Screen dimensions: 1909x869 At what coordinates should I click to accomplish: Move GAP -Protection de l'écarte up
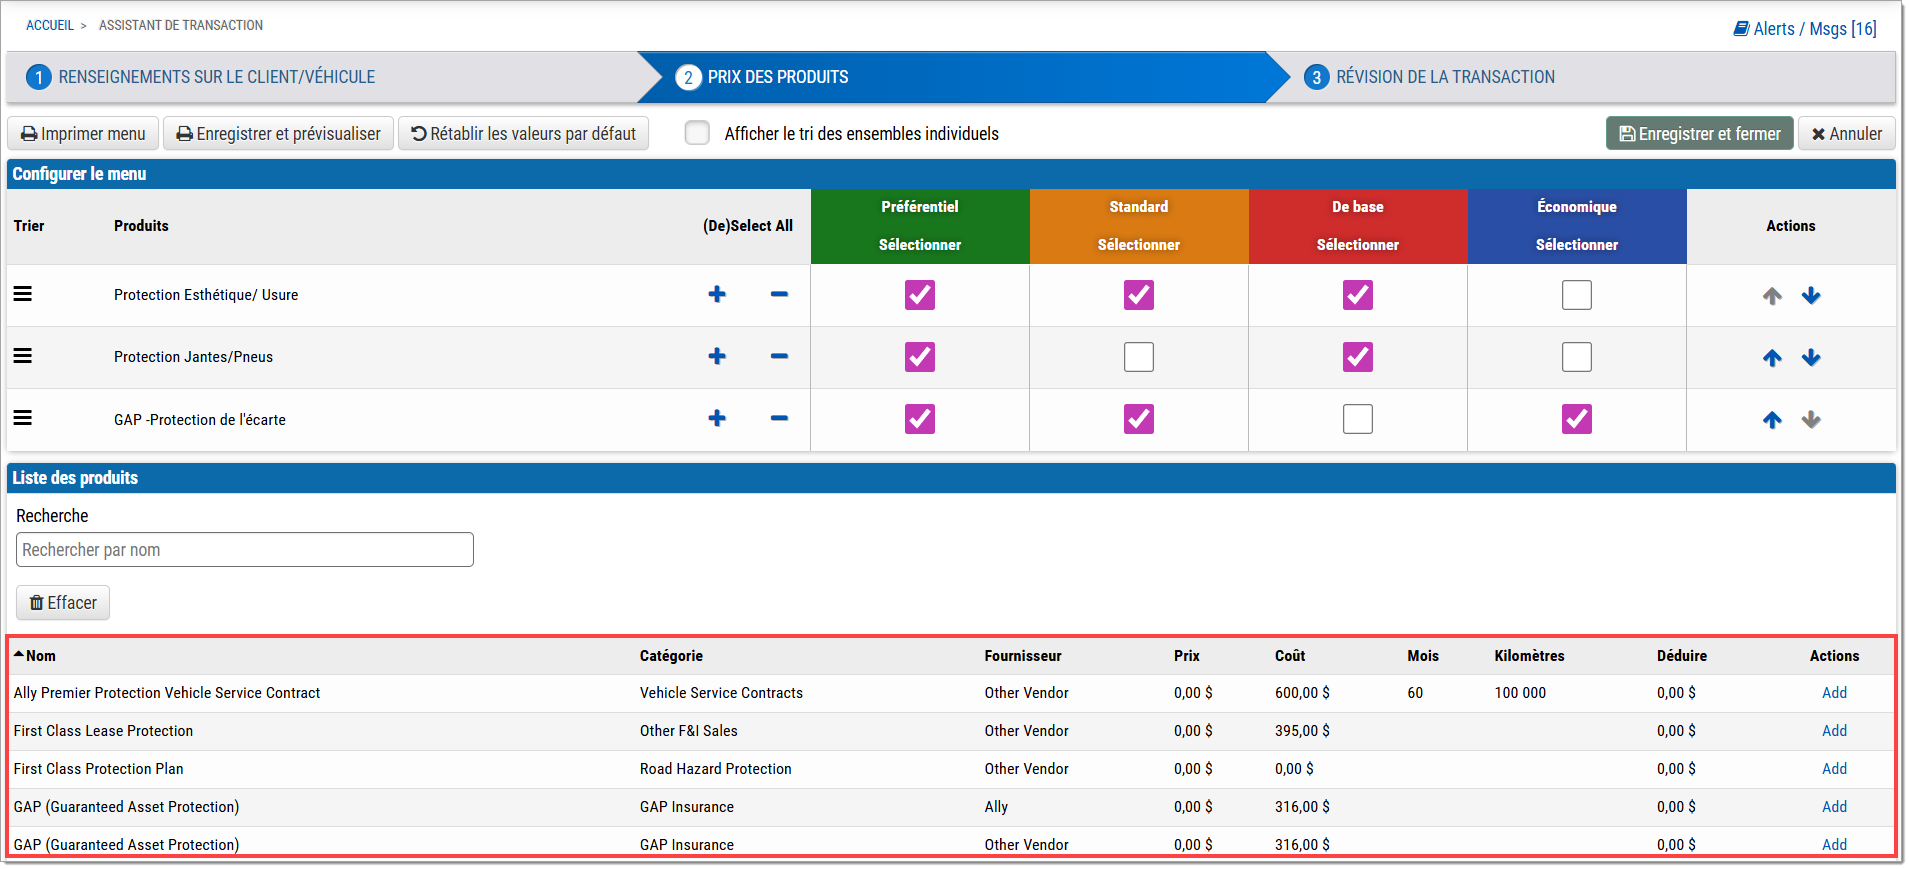pos(1771,419)
